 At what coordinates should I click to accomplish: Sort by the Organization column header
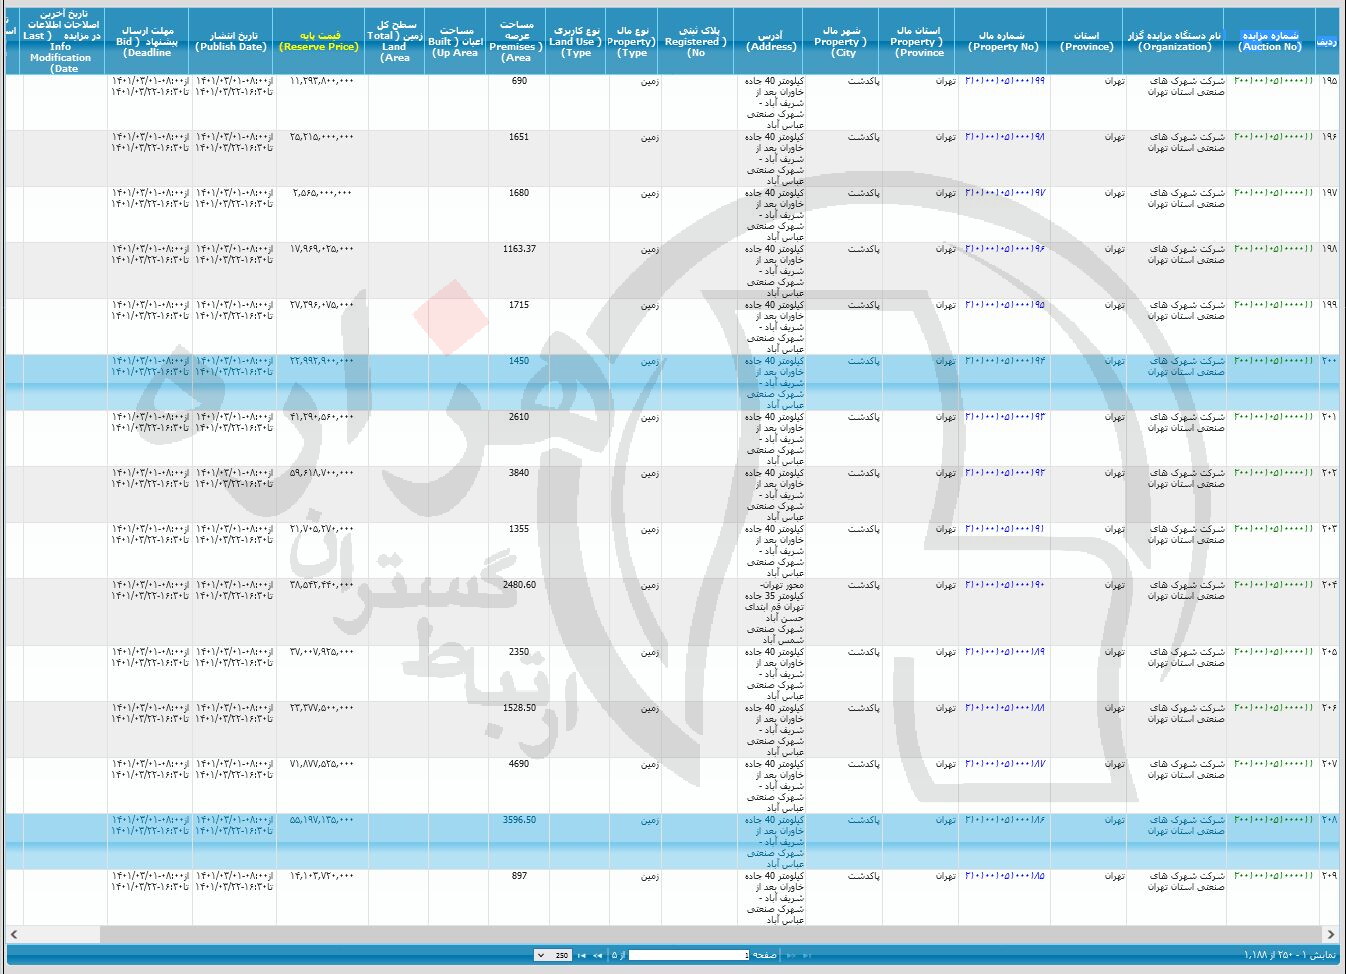1175,41
